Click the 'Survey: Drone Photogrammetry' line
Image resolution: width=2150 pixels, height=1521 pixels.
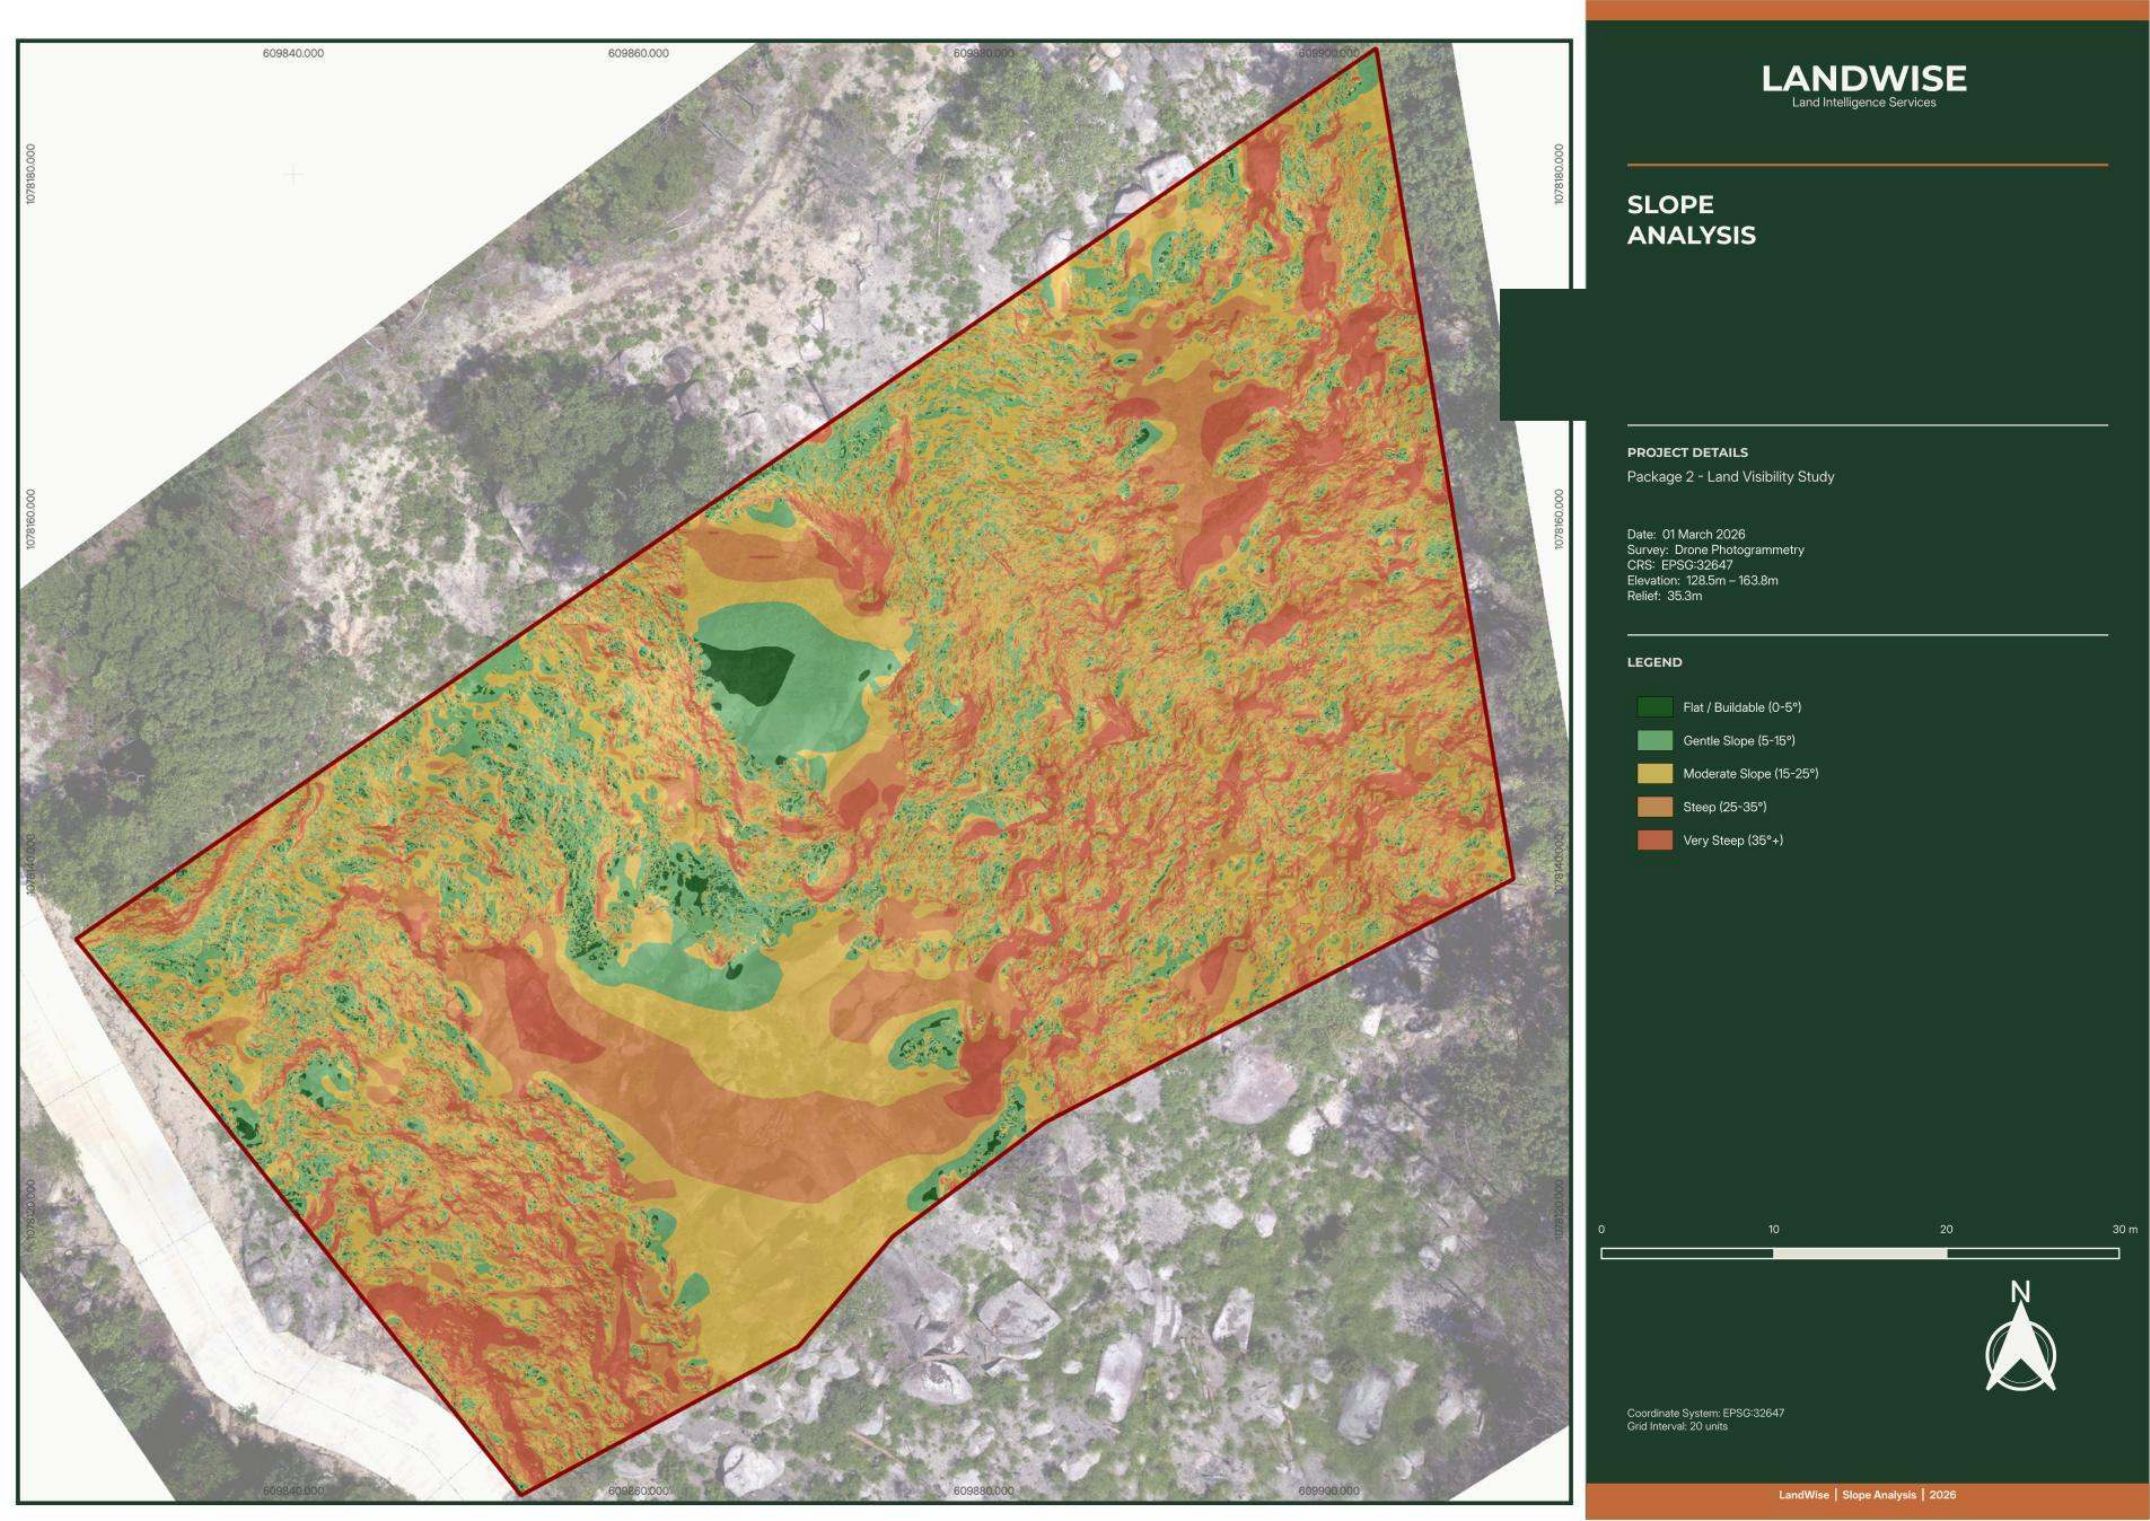coord(1715,550)
